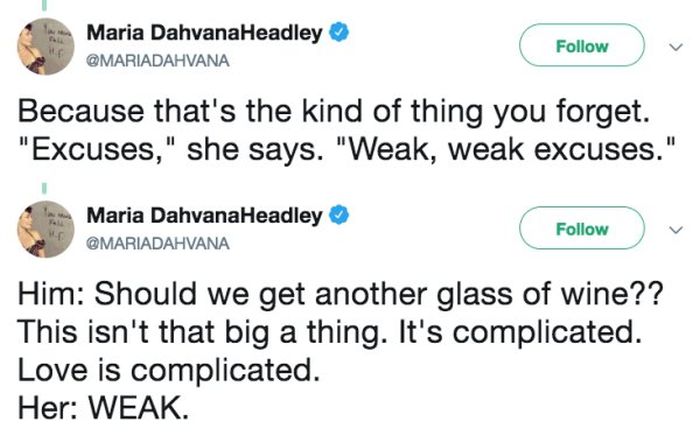The width and height of the screenshot is (700, 436).
Task: Open the Maria DahvanaHeadley name link on the wine tweet
Action: pos(204,216)
